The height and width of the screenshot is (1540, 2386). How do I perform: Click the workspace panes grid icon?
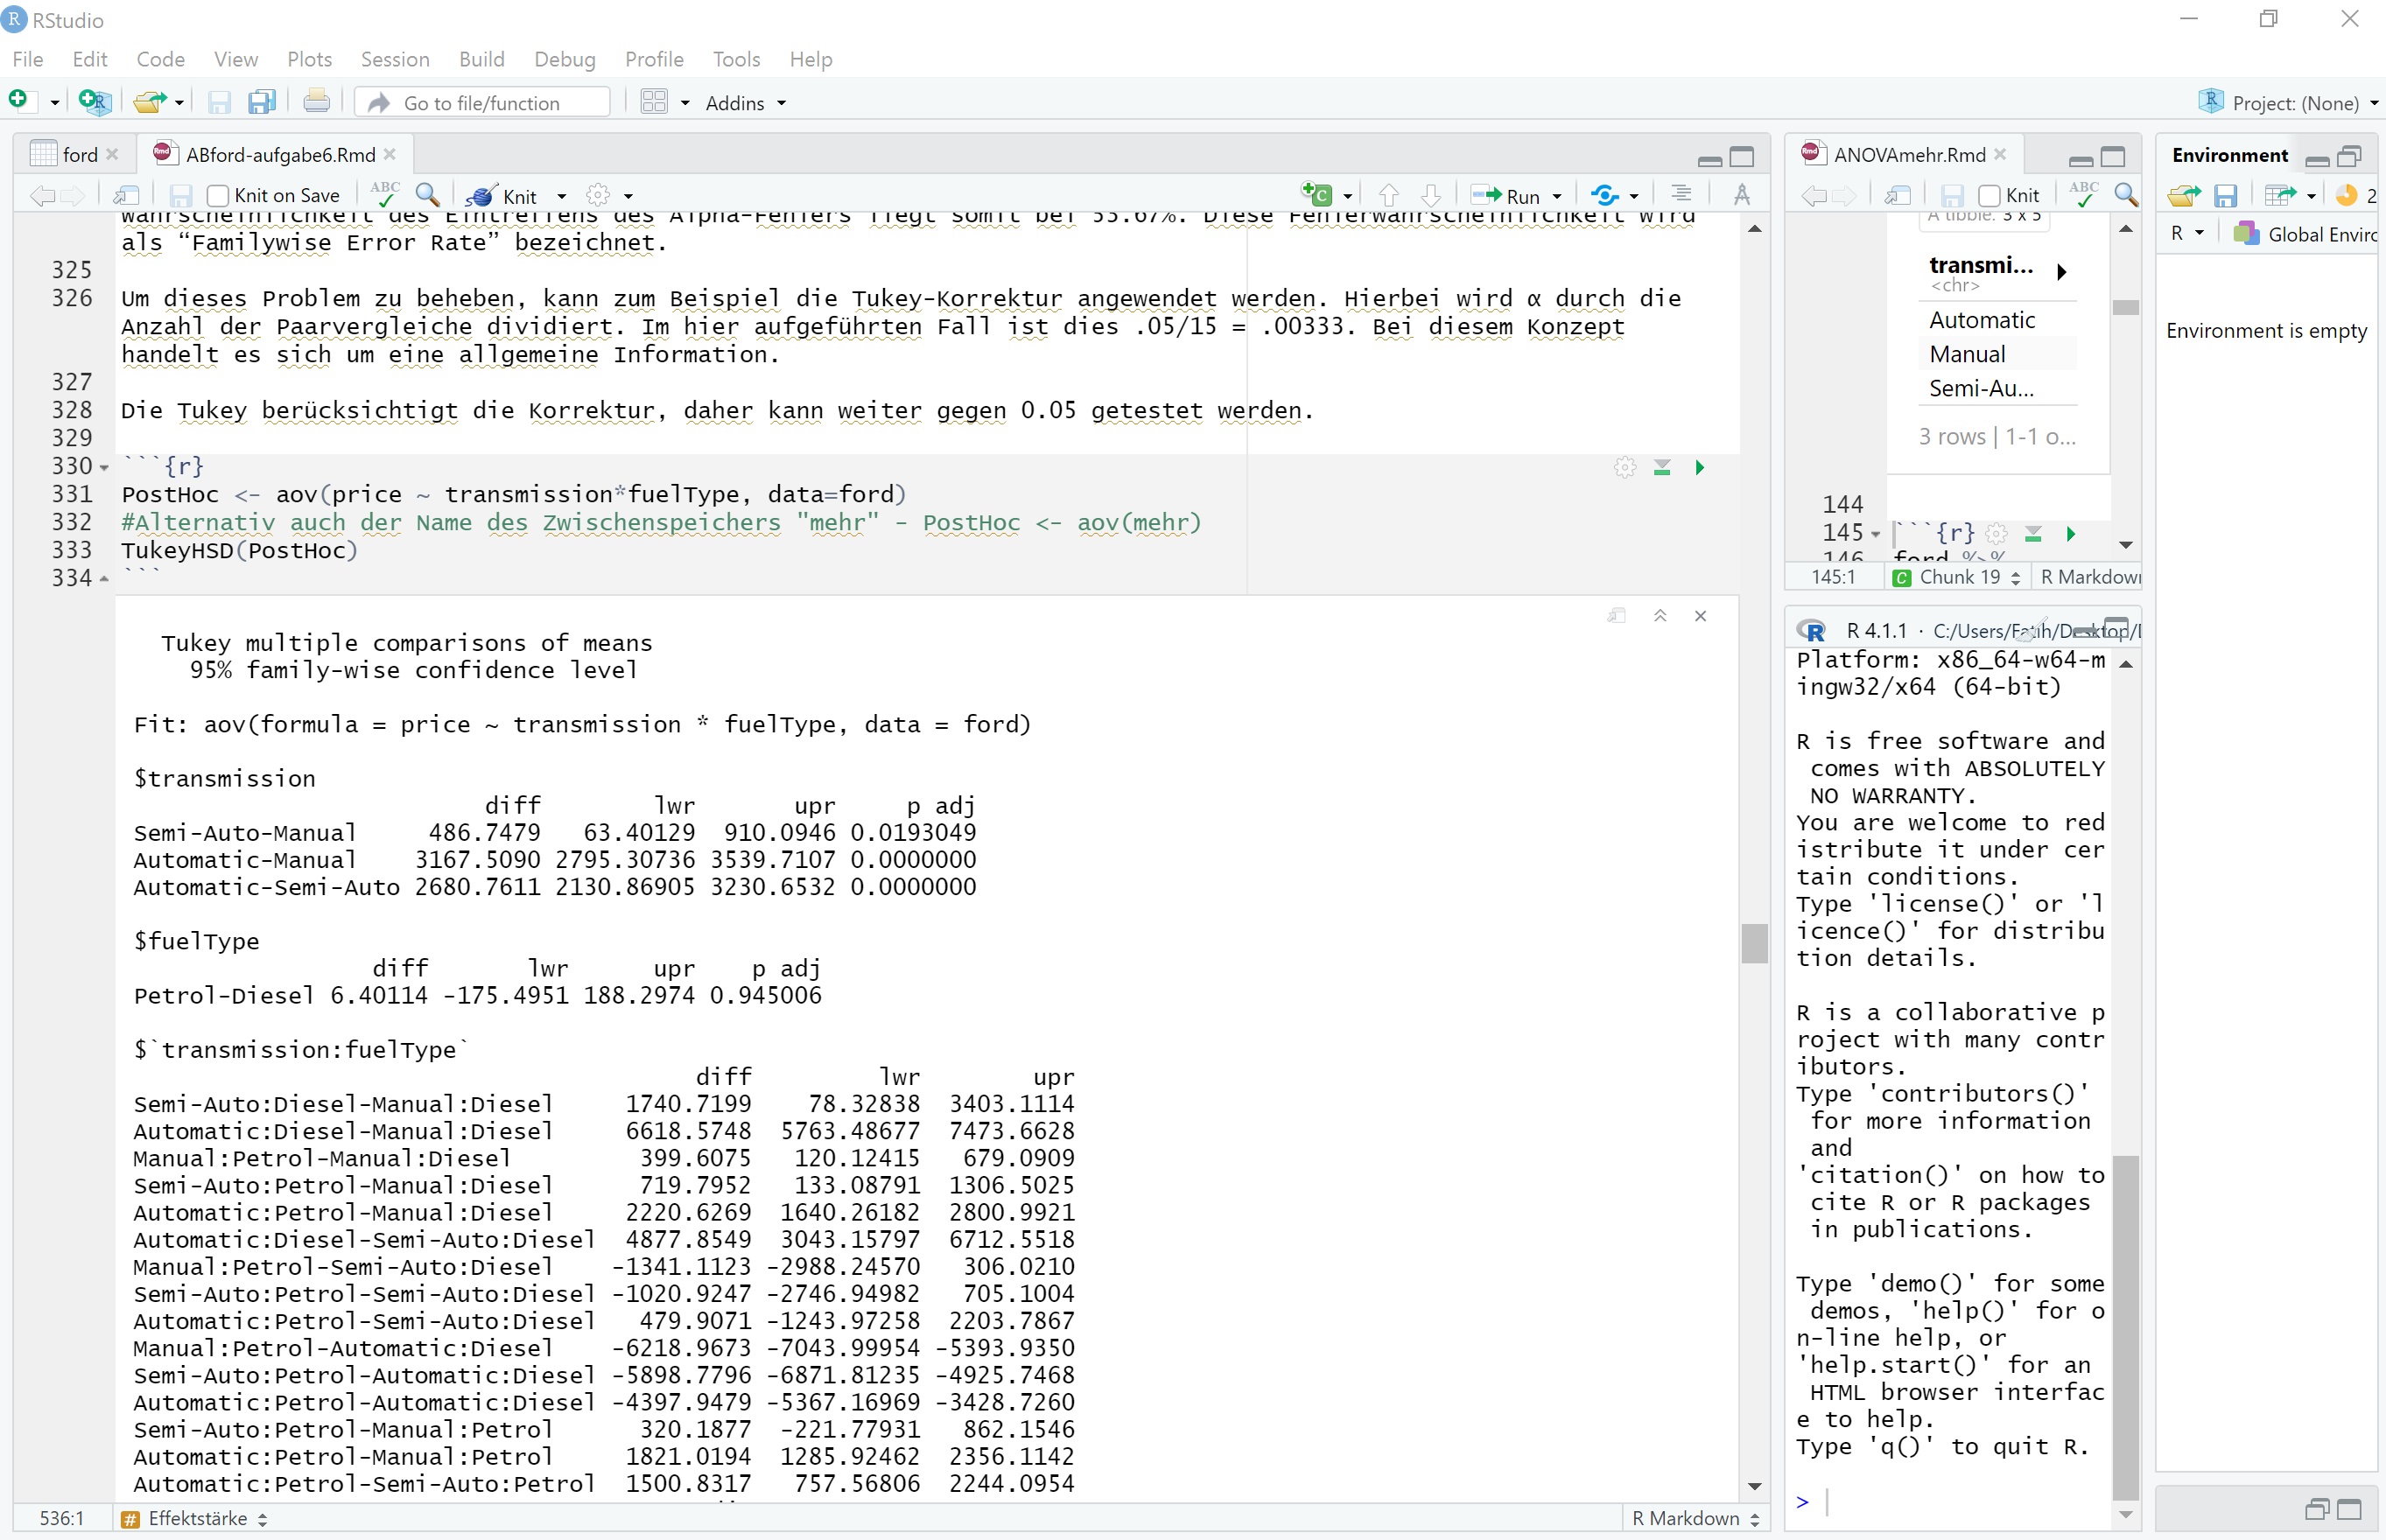click(654, 102)
